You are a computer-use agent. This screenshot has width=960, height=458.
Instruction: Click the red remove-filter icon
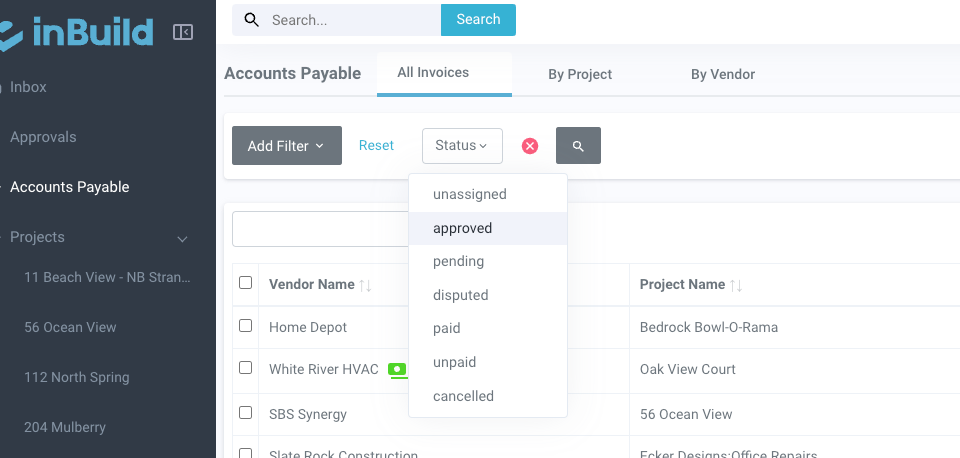coord(530,146)
